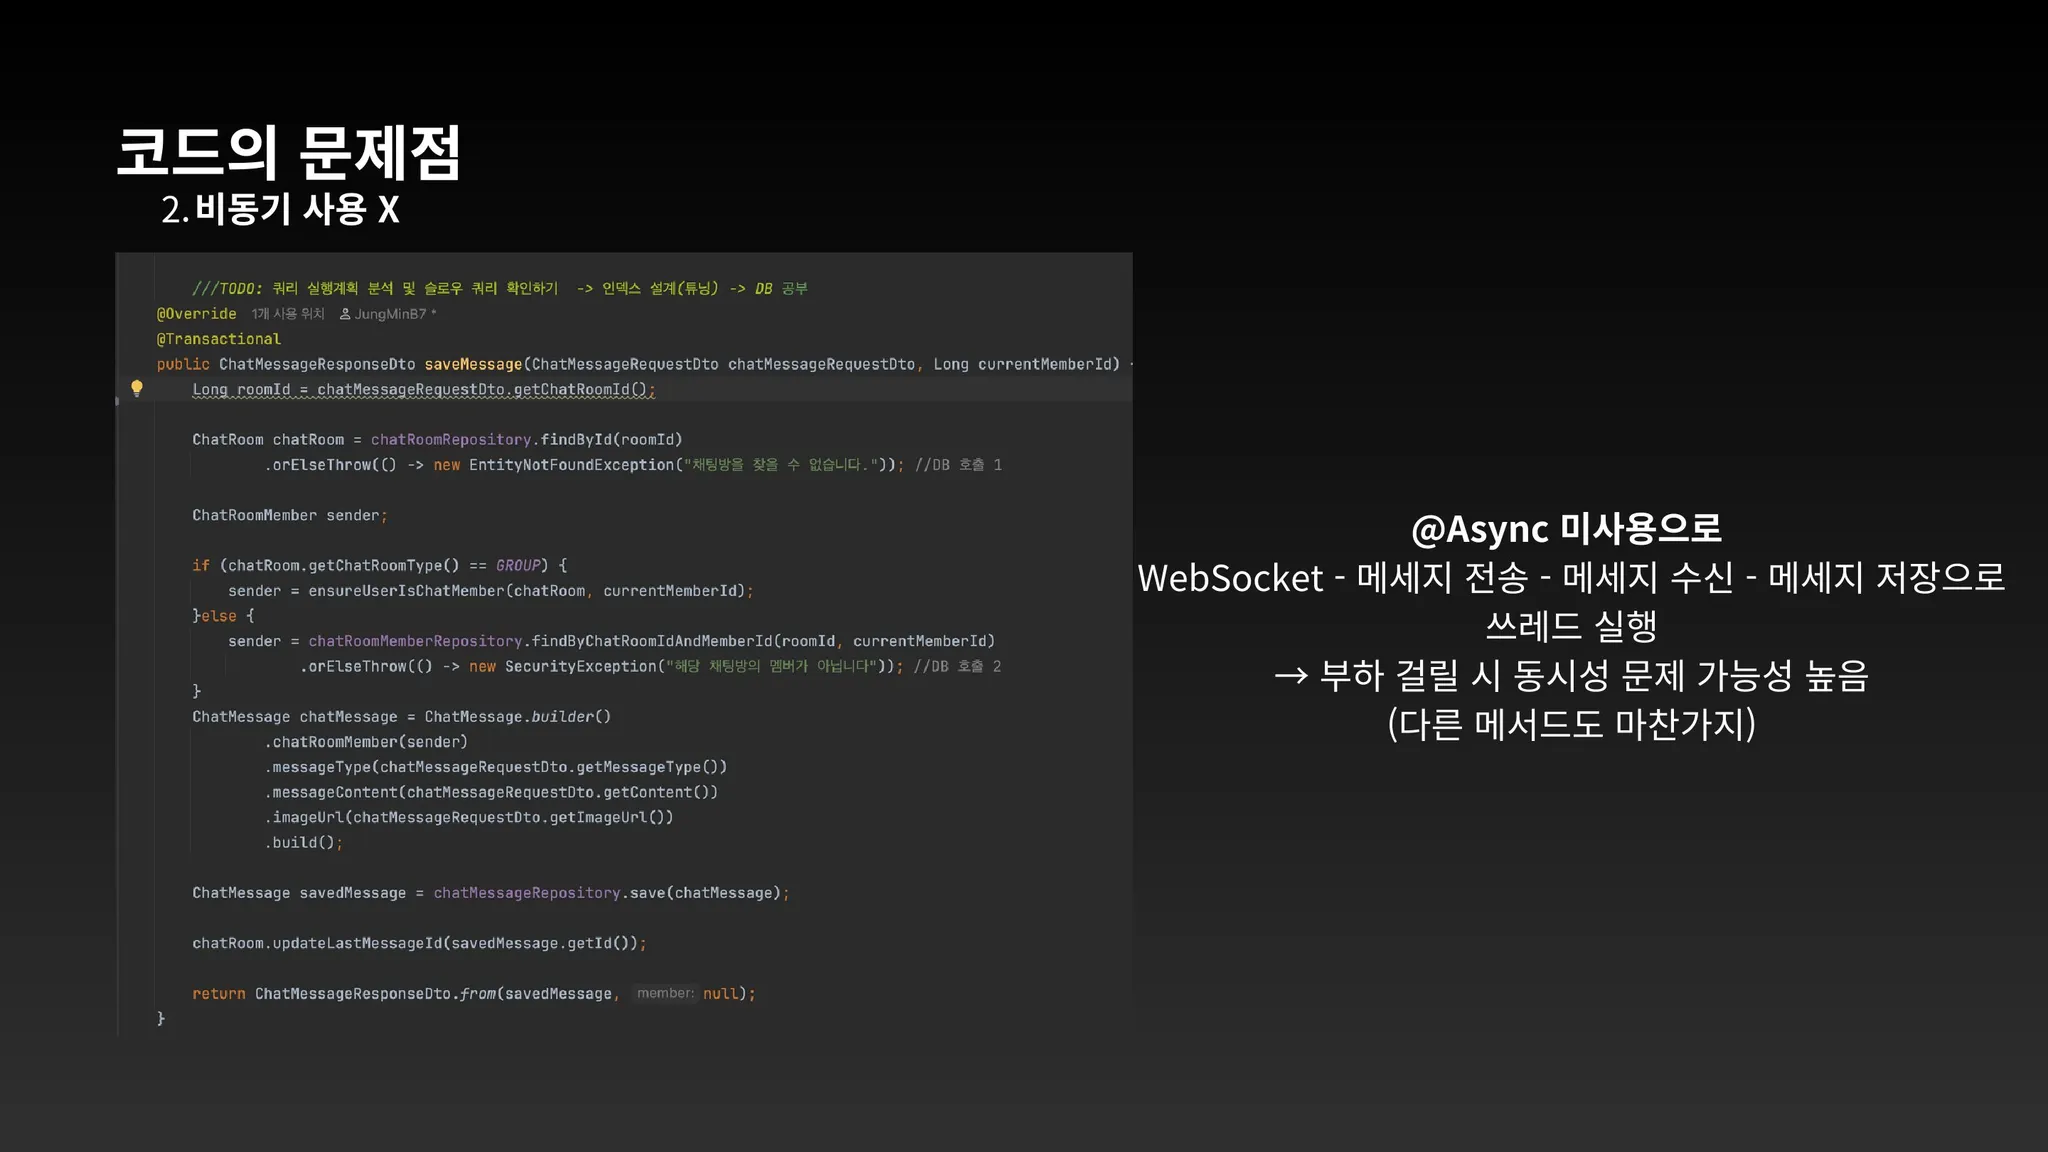The height and width of the screenshot is (1152, 2048).
Task: Click the '@Async 미사용으로' heading text
Action: coord(1566,528)
